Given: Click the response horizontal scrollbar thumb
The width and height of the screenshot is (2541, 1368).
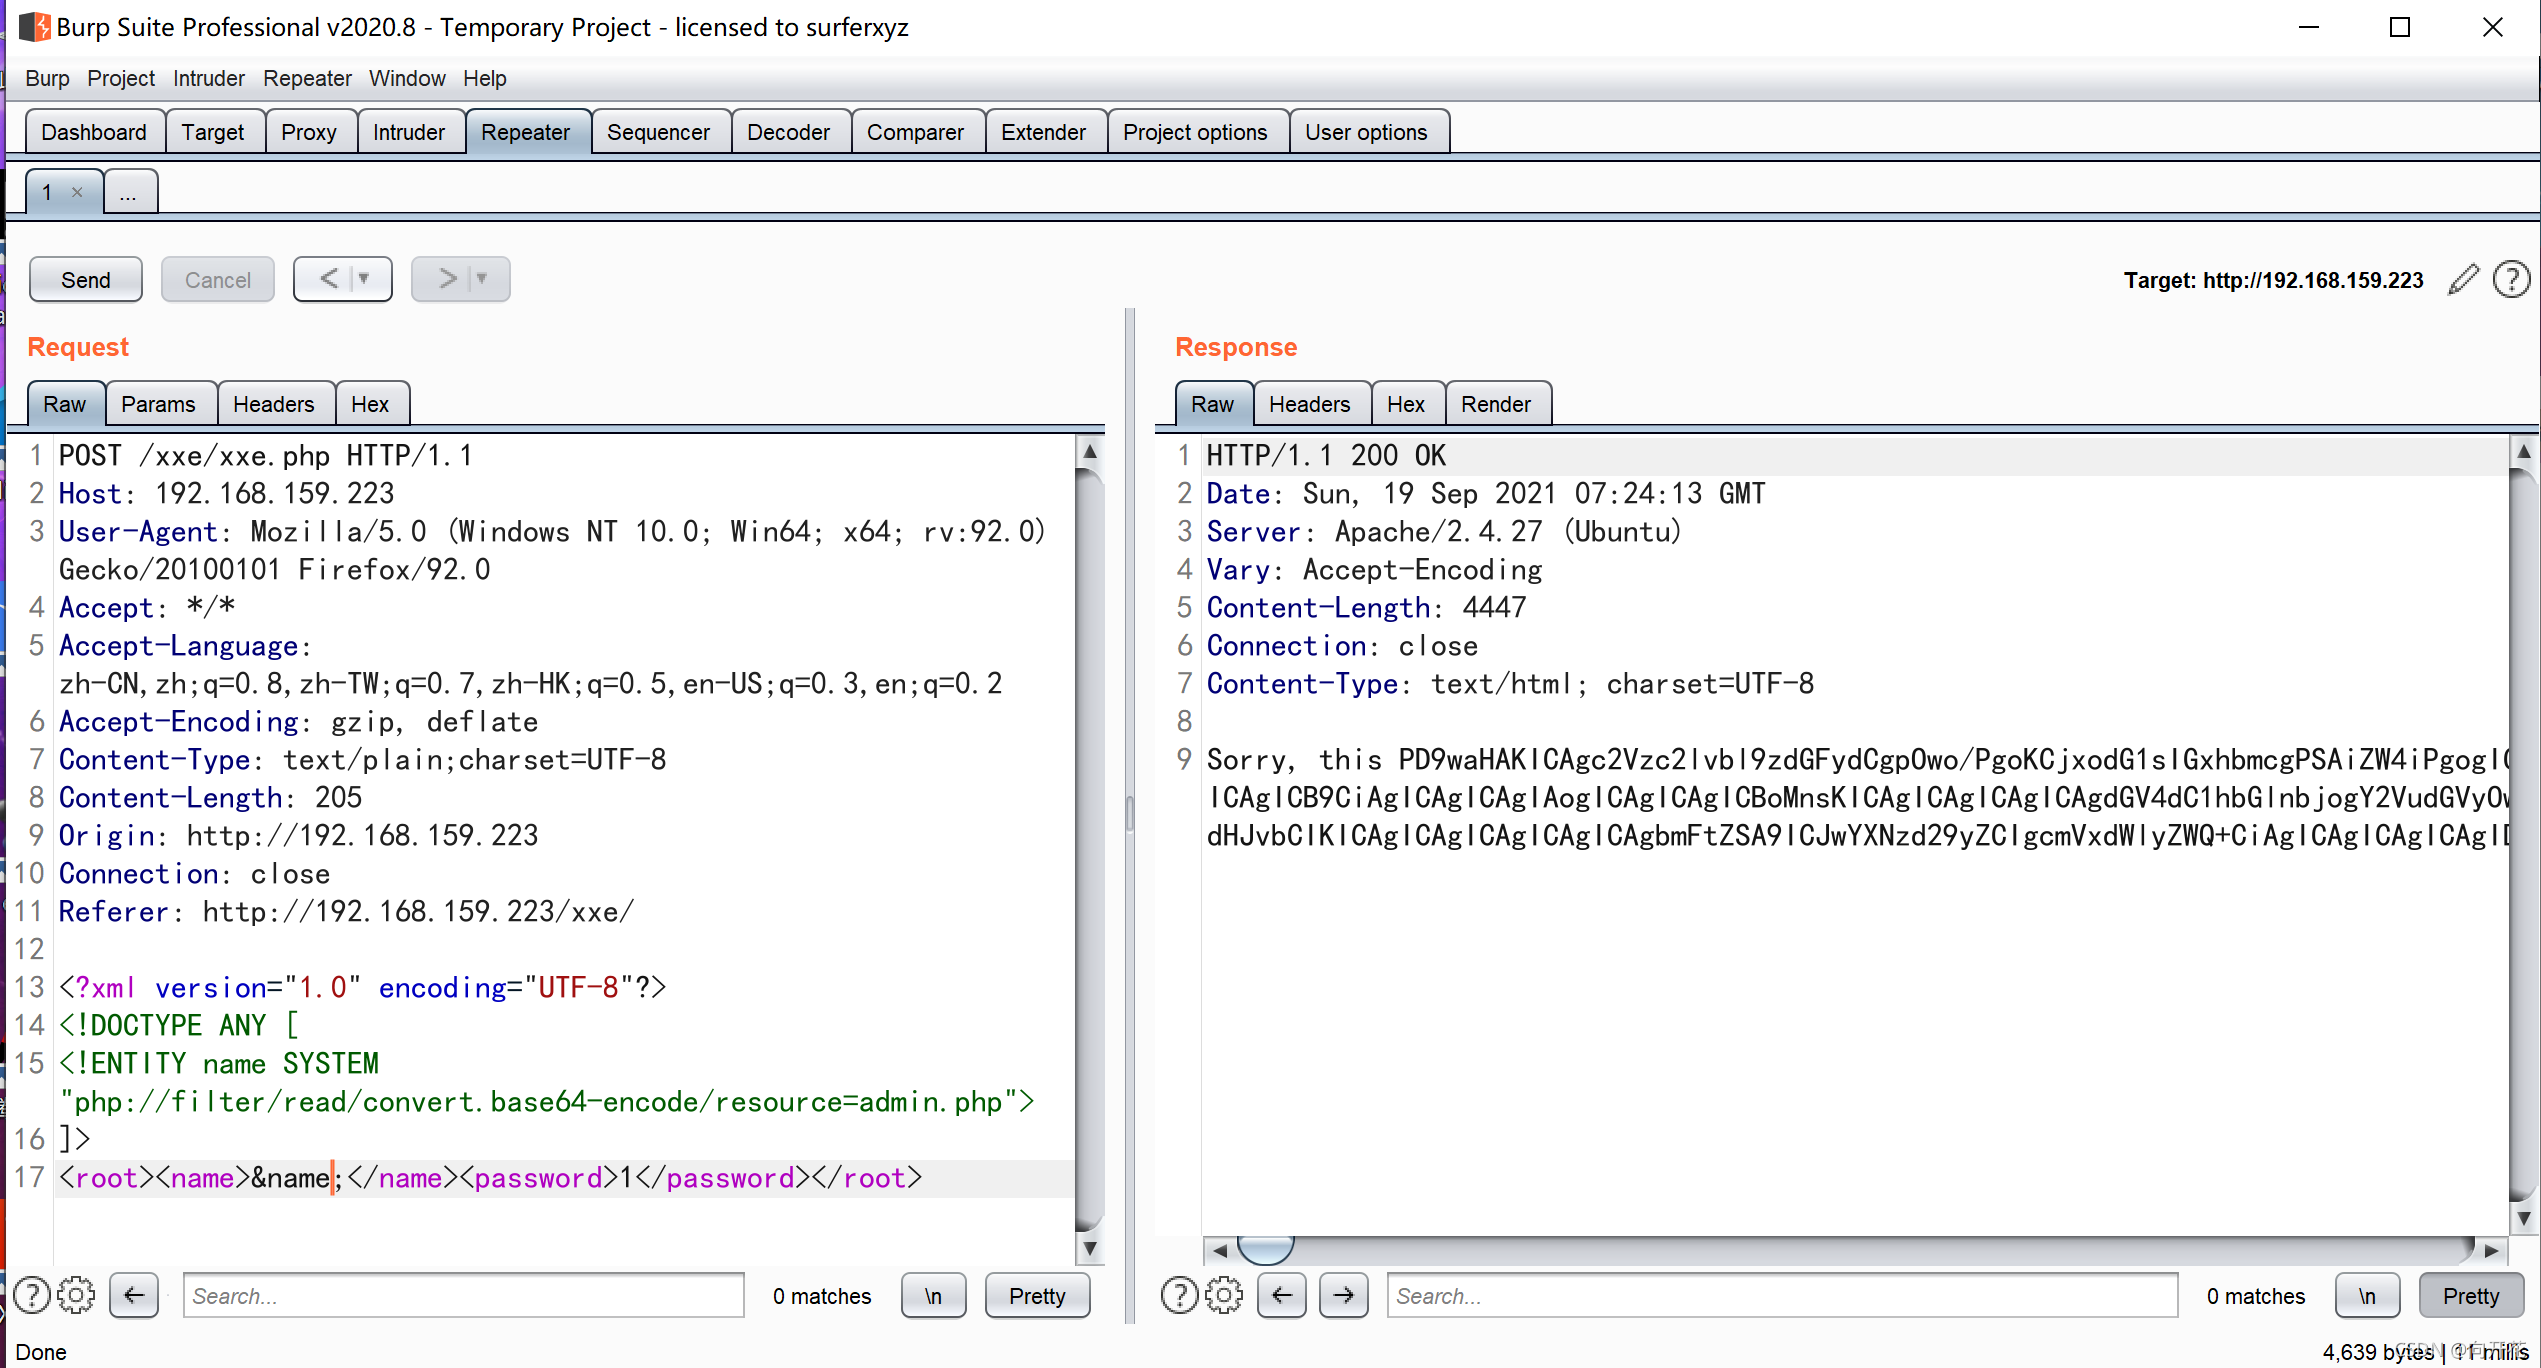Looking at the screenshot, I should (x=1265, y=1248).
